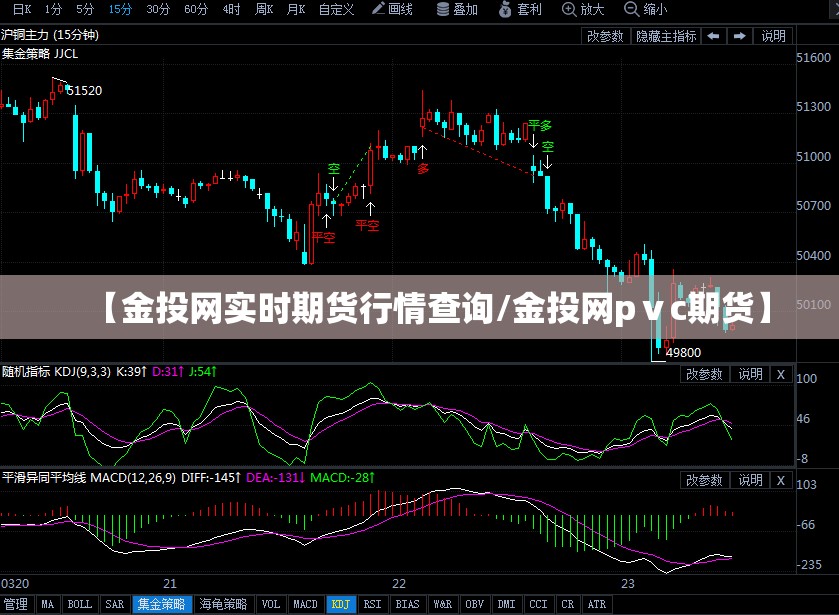This screenshot has height=615, width=839.
Task: Switch to daily K-line period 日K
Action: pyautogui.click(x=22, y=9)
